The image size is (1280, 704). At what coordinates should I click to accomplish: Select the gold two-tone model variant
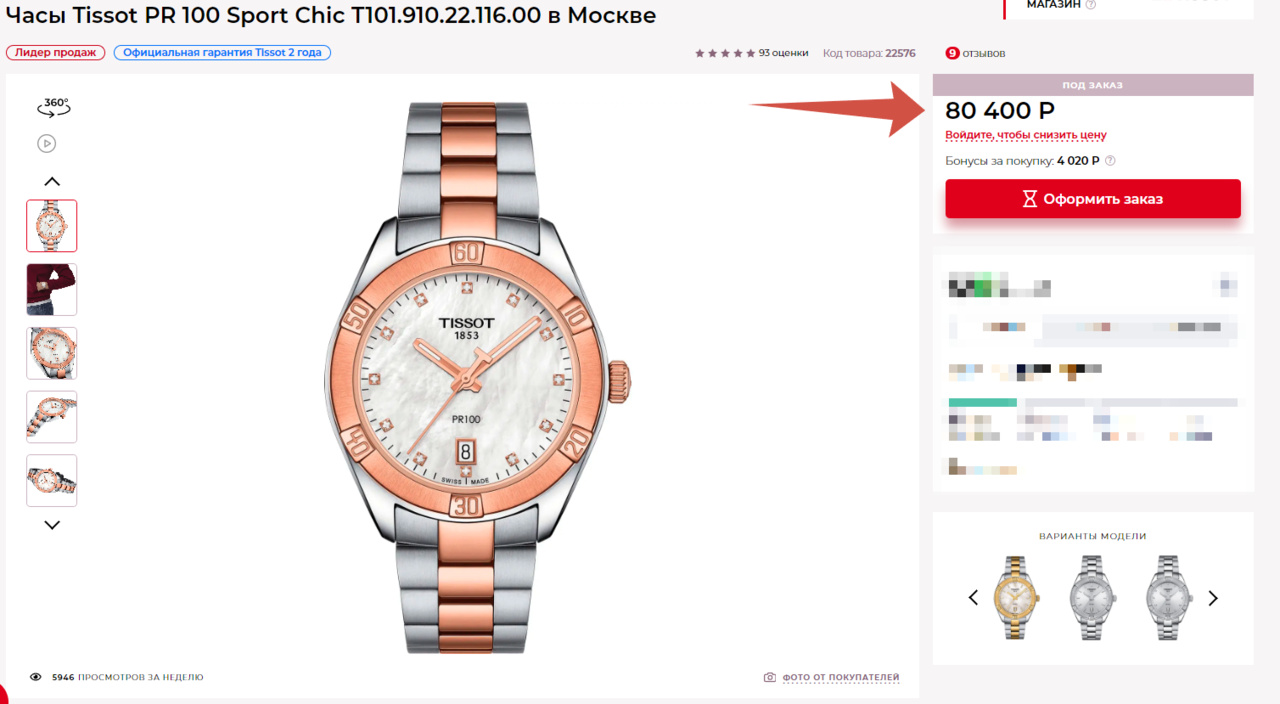(1017, 597)
